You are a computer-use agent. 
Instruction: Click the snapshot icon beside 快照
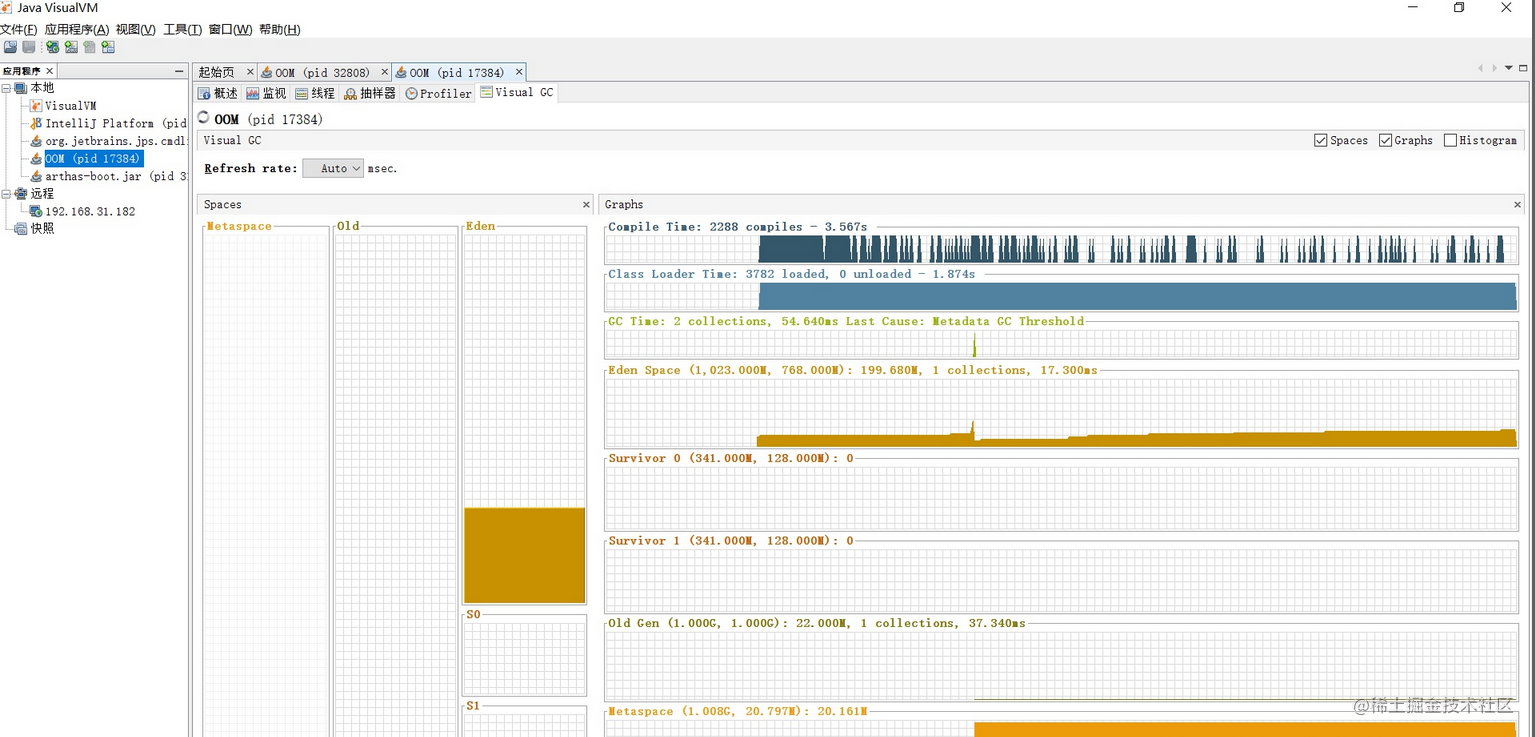point(21,229)
